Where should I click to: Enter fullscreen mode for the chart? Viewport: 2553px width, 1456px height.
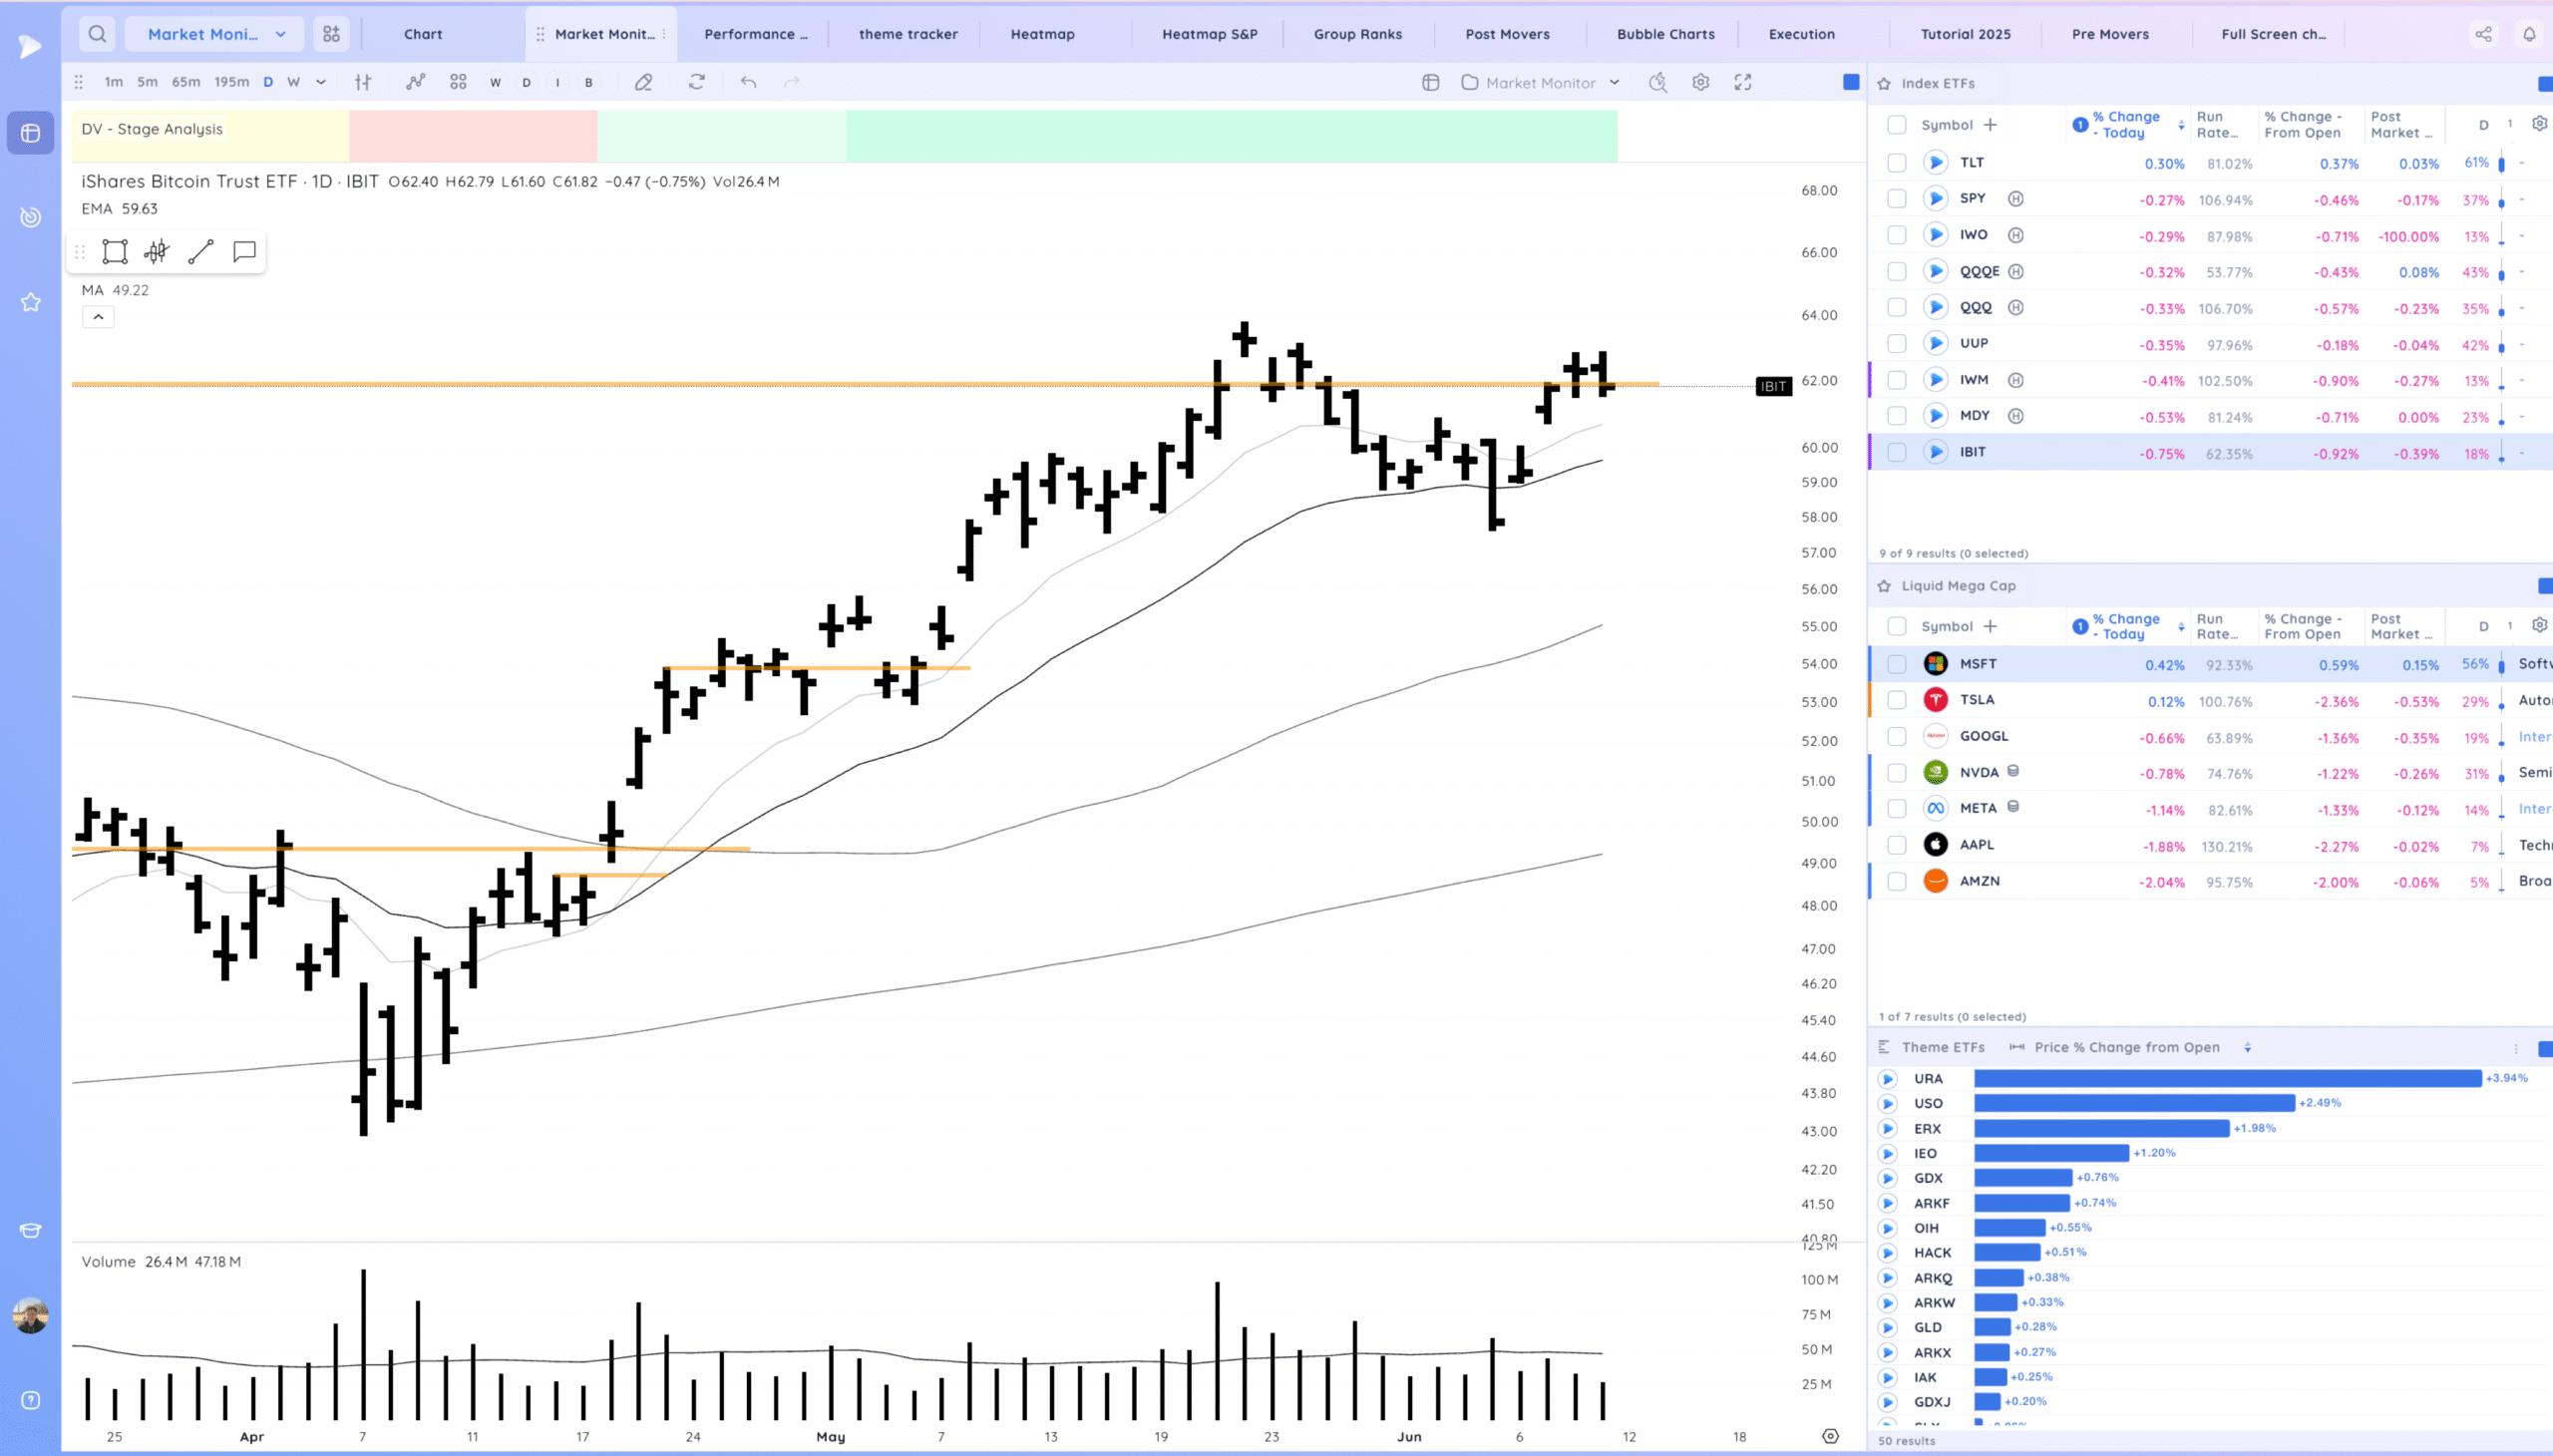(1743, 83)
